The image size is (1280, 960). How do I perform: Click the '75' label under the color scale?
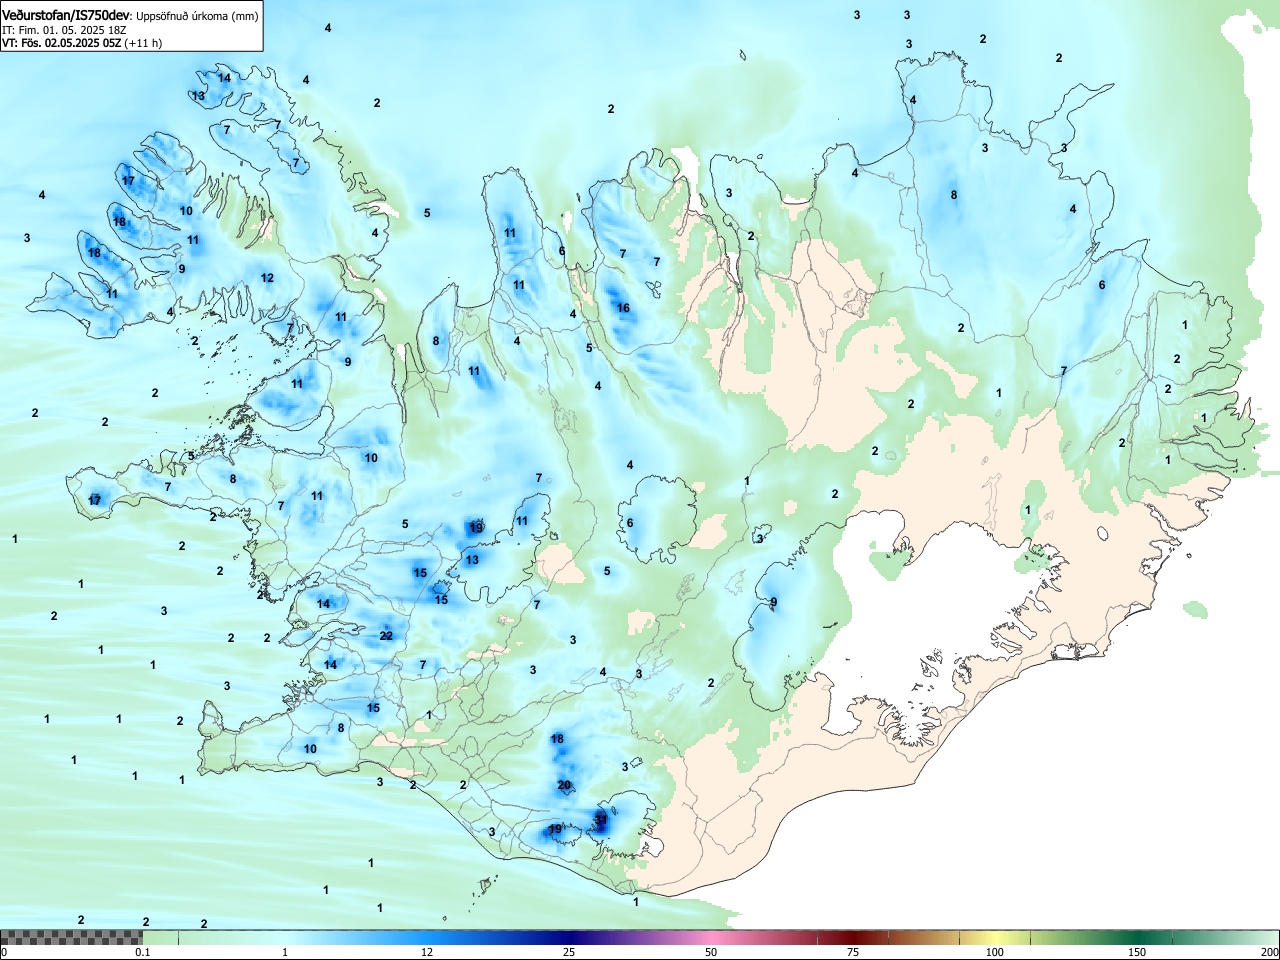click(x=853, y=952)
